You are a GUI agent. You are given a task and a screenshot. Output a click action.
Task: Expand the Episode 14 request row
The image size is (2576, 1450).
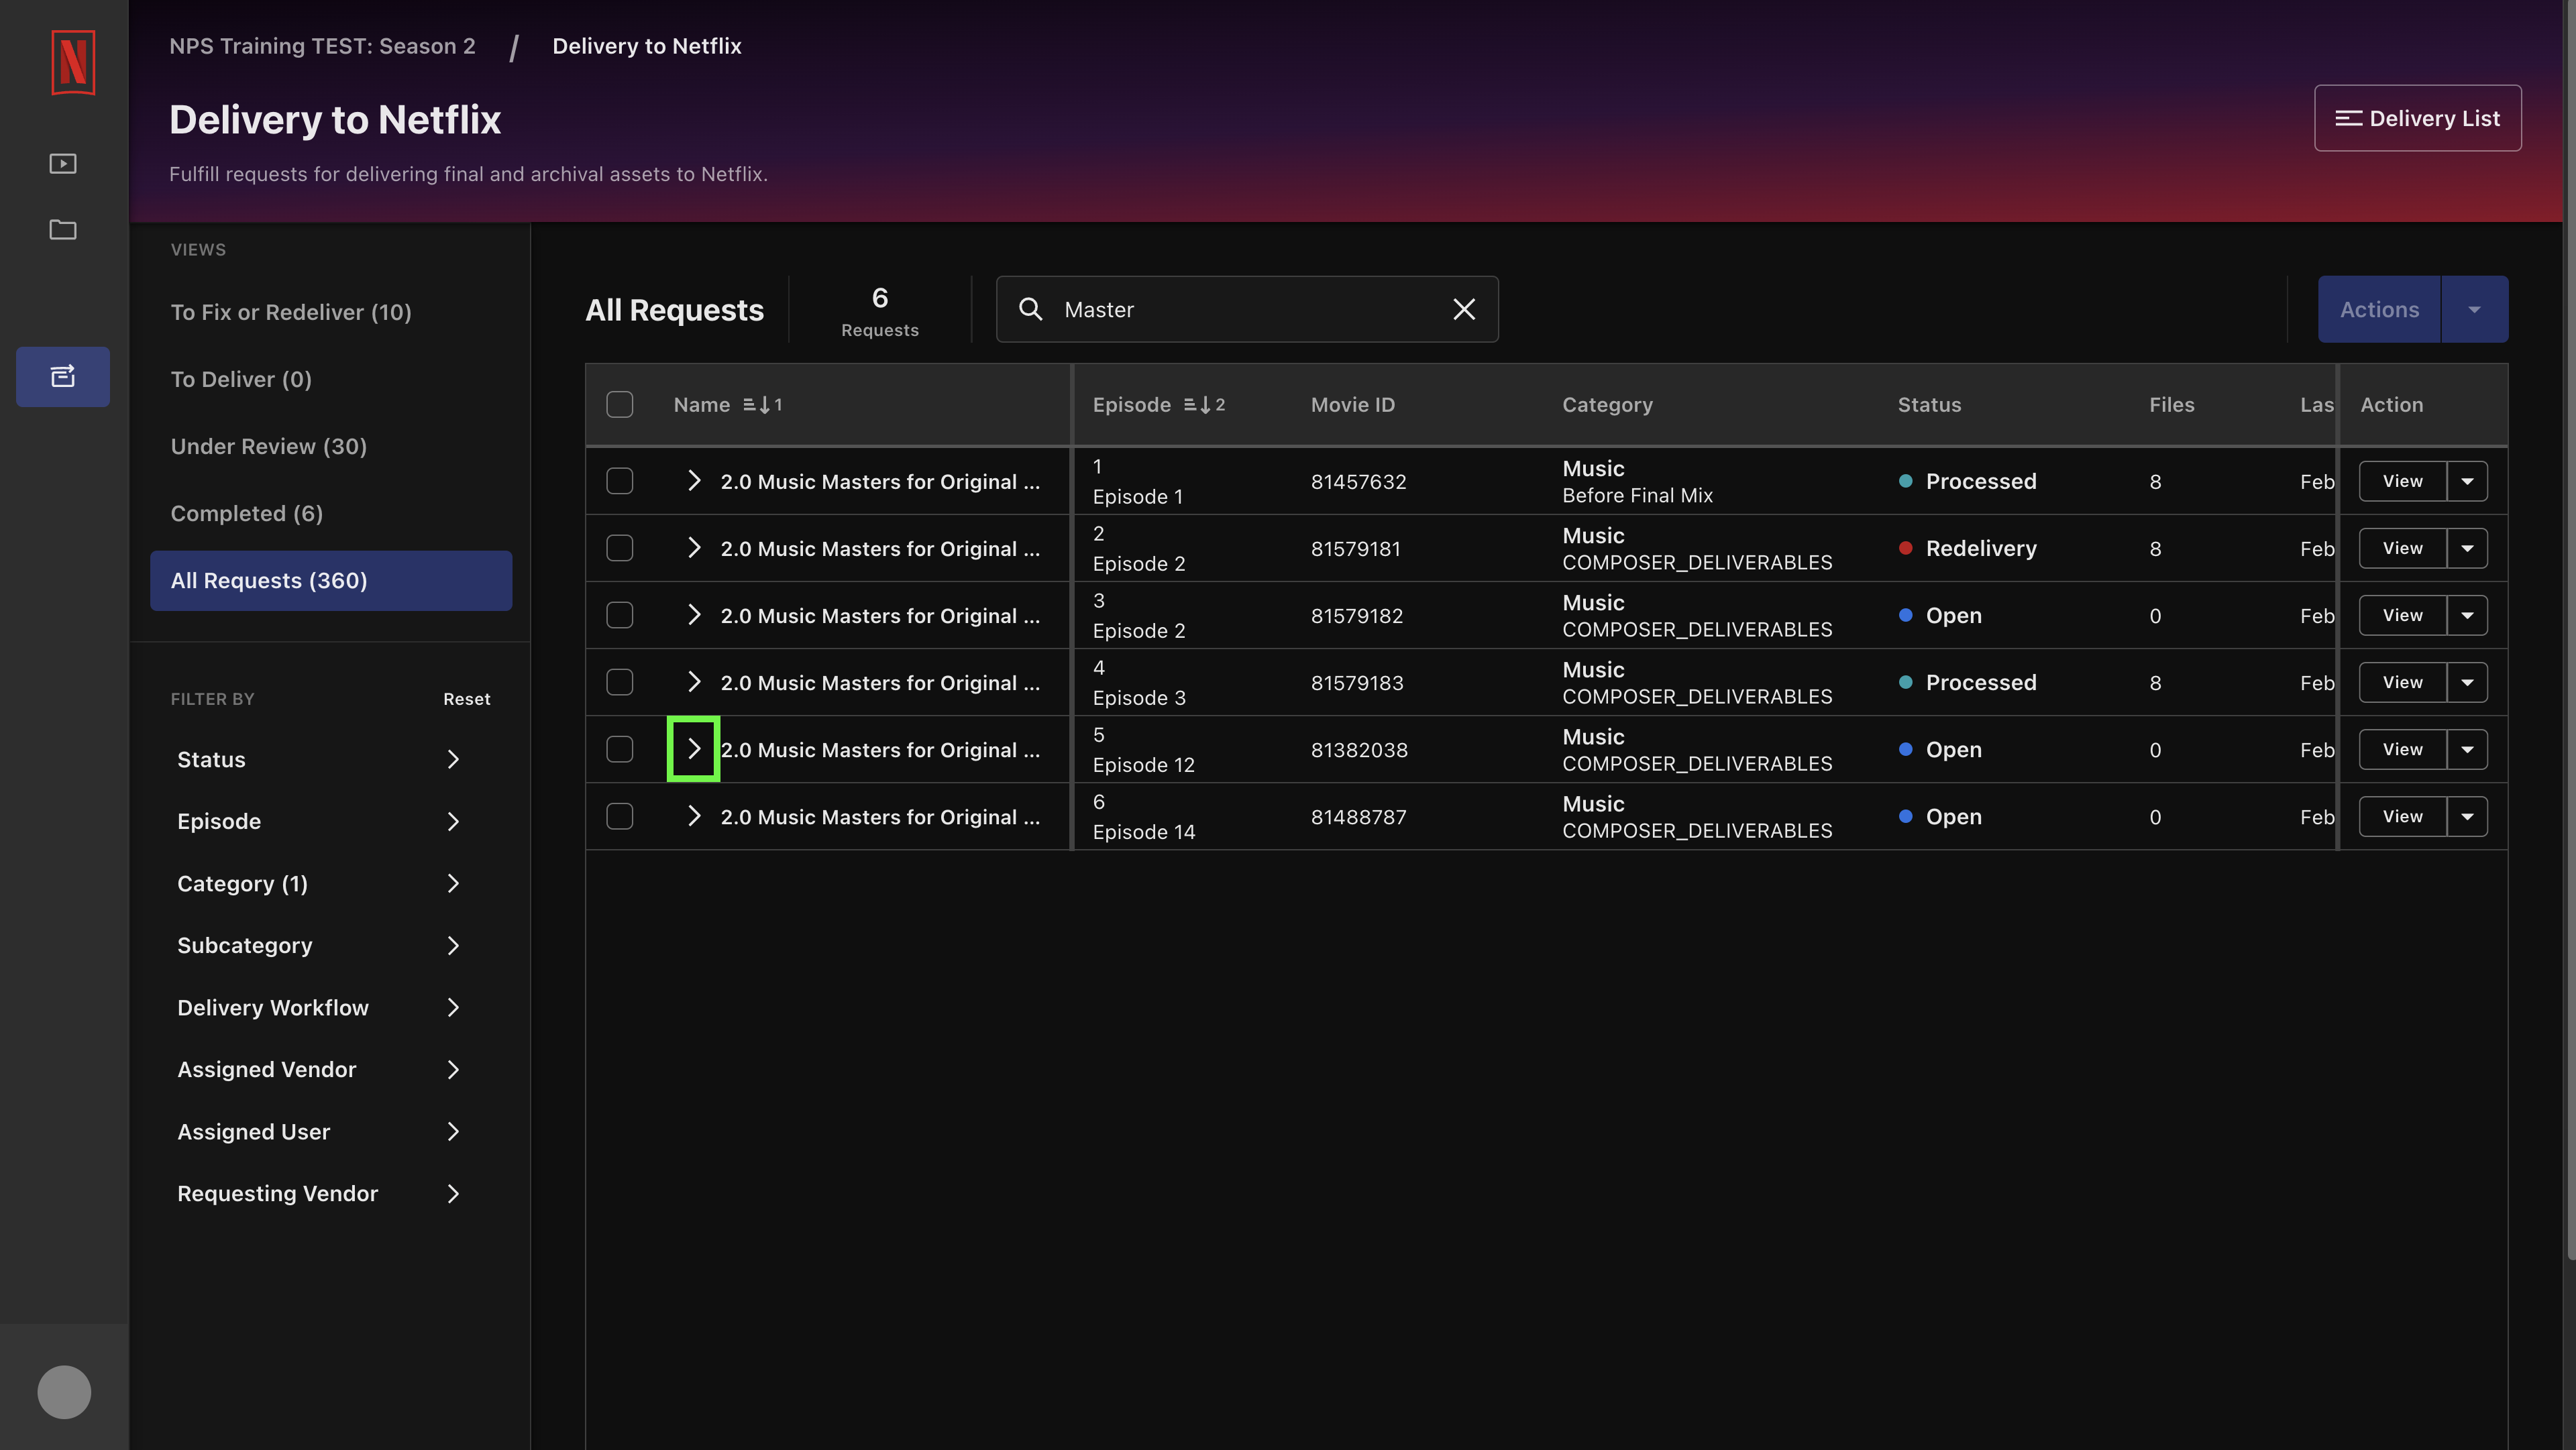point(694,816)
